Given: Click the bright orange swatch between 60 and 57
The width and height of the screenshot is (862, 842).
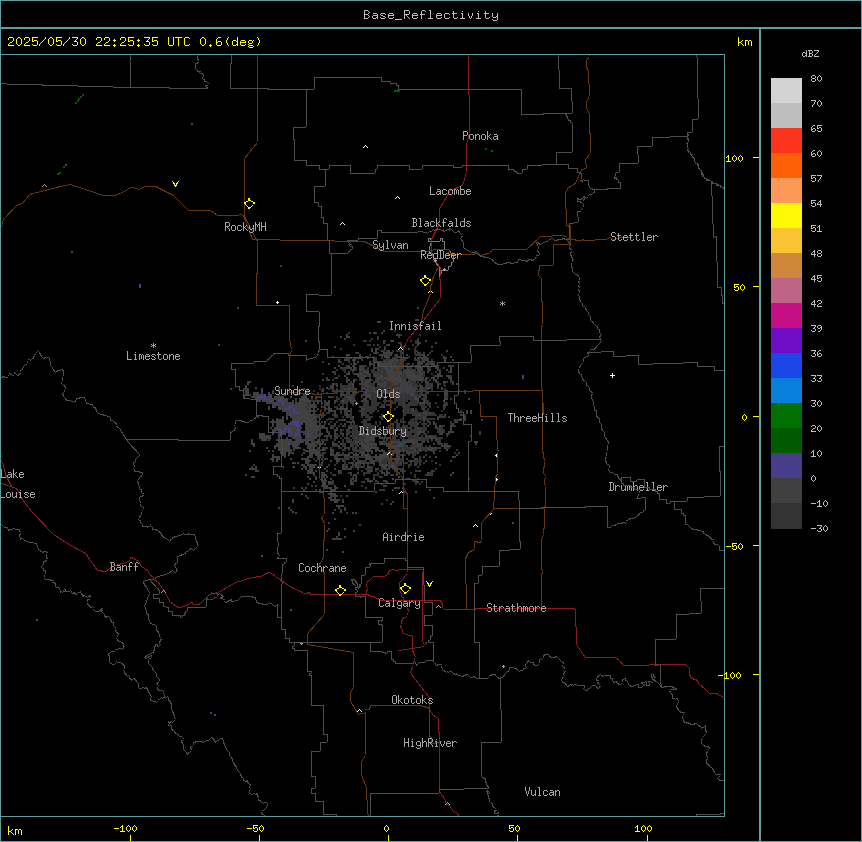Looking at the screenshot, I should [786, 165].
